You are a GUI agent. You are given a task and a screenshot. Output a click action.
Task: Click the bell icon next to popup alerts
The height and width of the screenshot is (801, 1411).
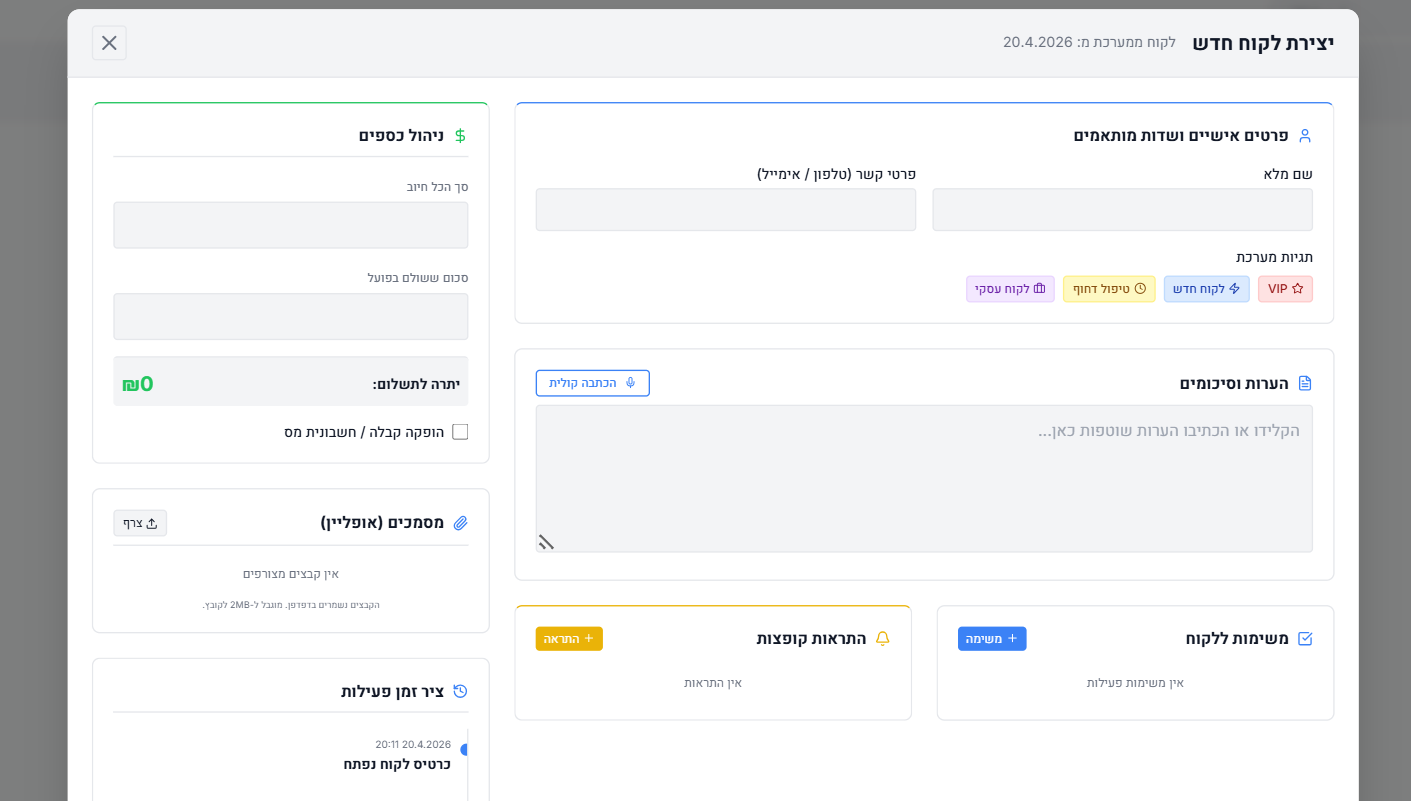click(882, 639)
